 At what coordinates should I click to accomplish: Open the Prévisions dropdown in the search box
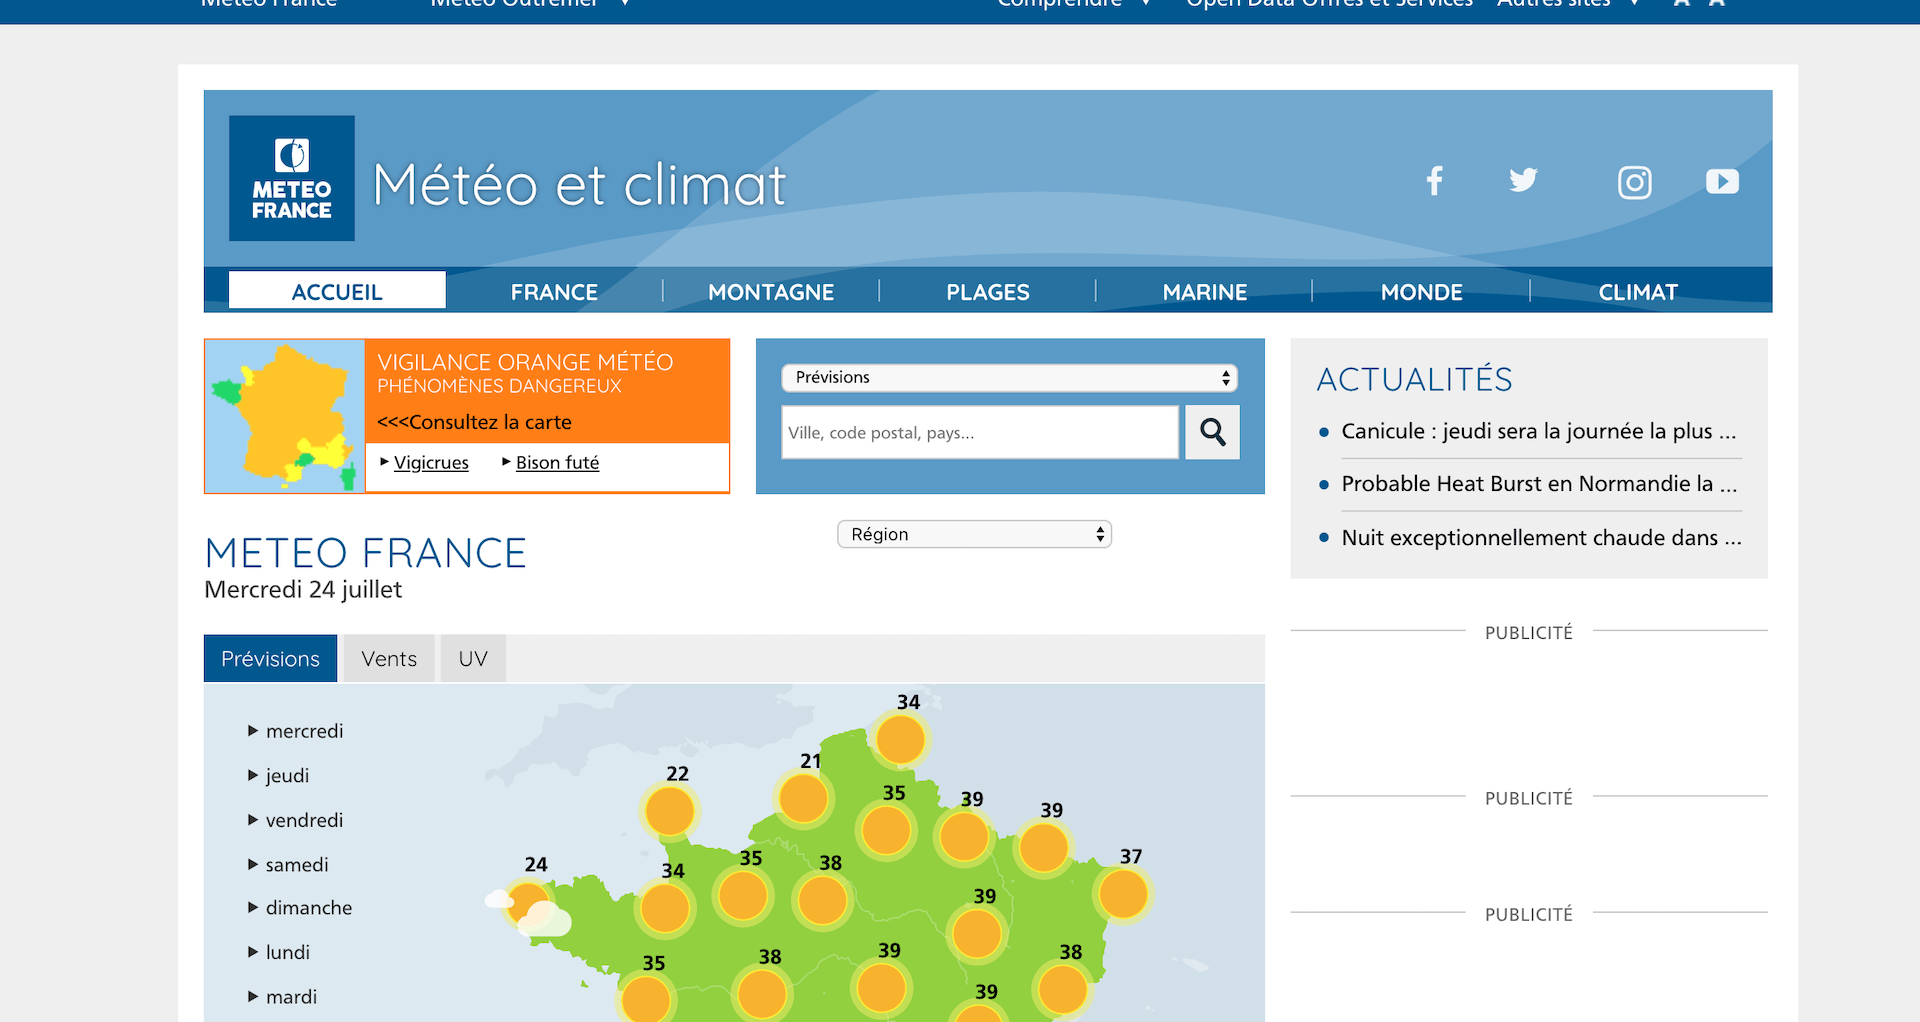pyautogui.click(x=1010, y=377)
